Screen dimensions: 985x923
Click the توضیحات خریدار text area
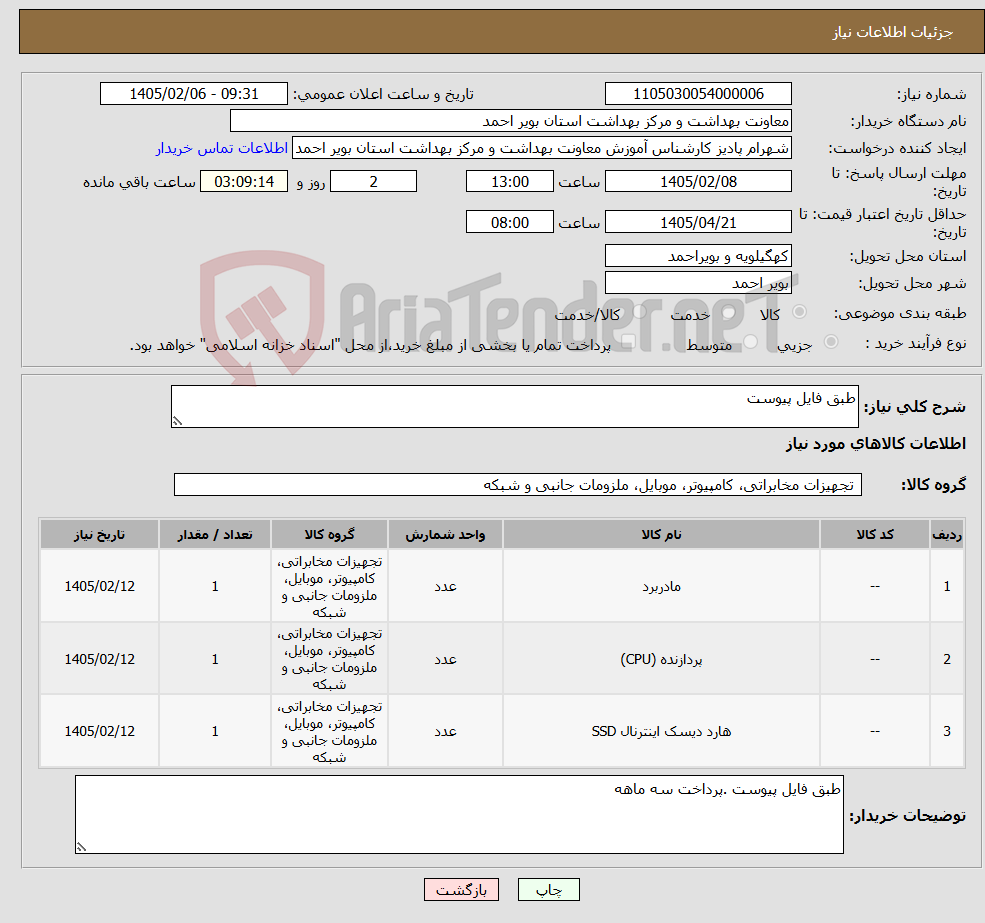point(459,814)
